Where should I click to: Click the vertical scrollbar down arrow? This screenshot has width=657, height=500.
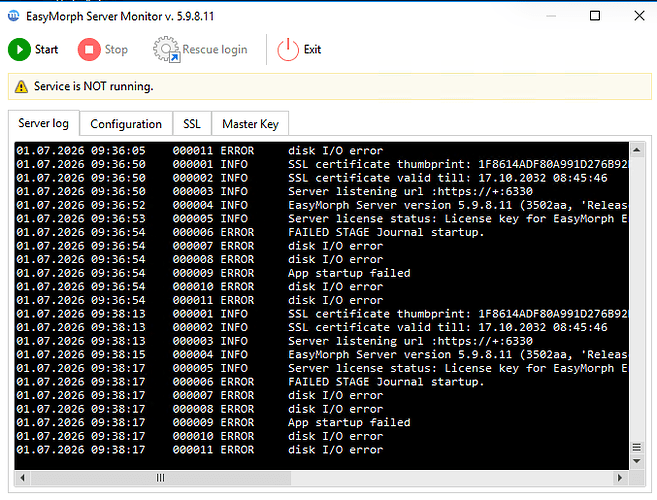pyautogui.click(x=637, y=461)
